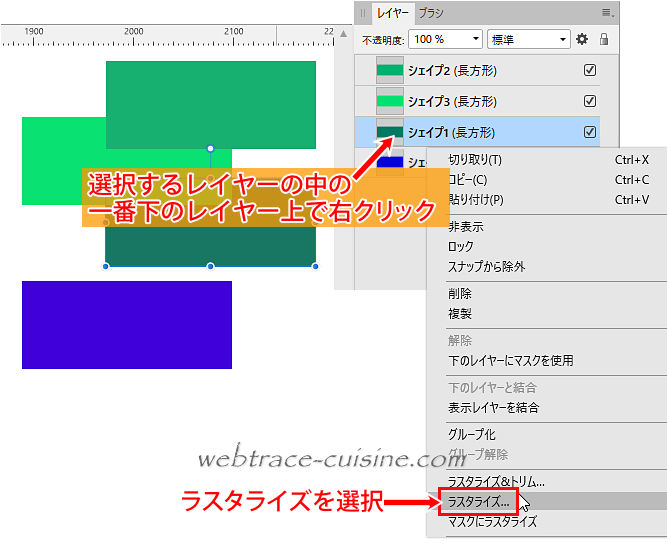Open the layer blend options gear icon
The image size is (667, 555).
click(x=582, y=39)
